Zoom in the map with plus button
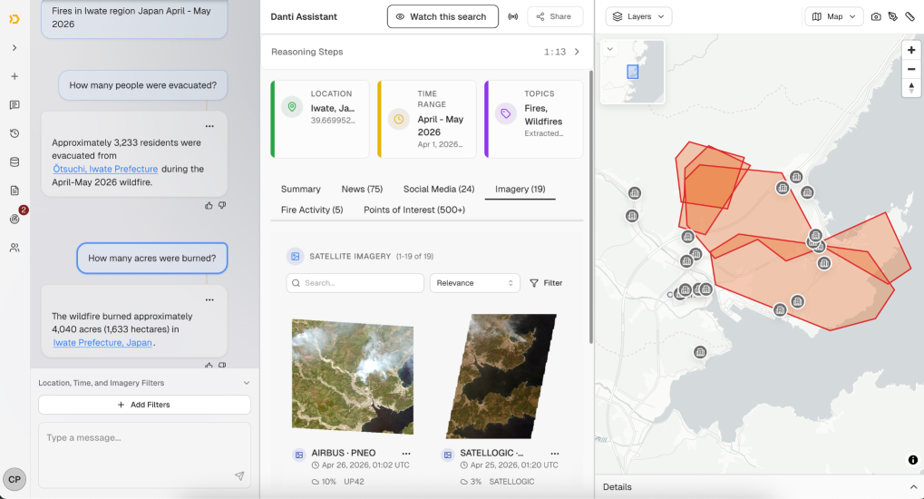Viewport: 924px width, 499px height. (x=911, y=50)
